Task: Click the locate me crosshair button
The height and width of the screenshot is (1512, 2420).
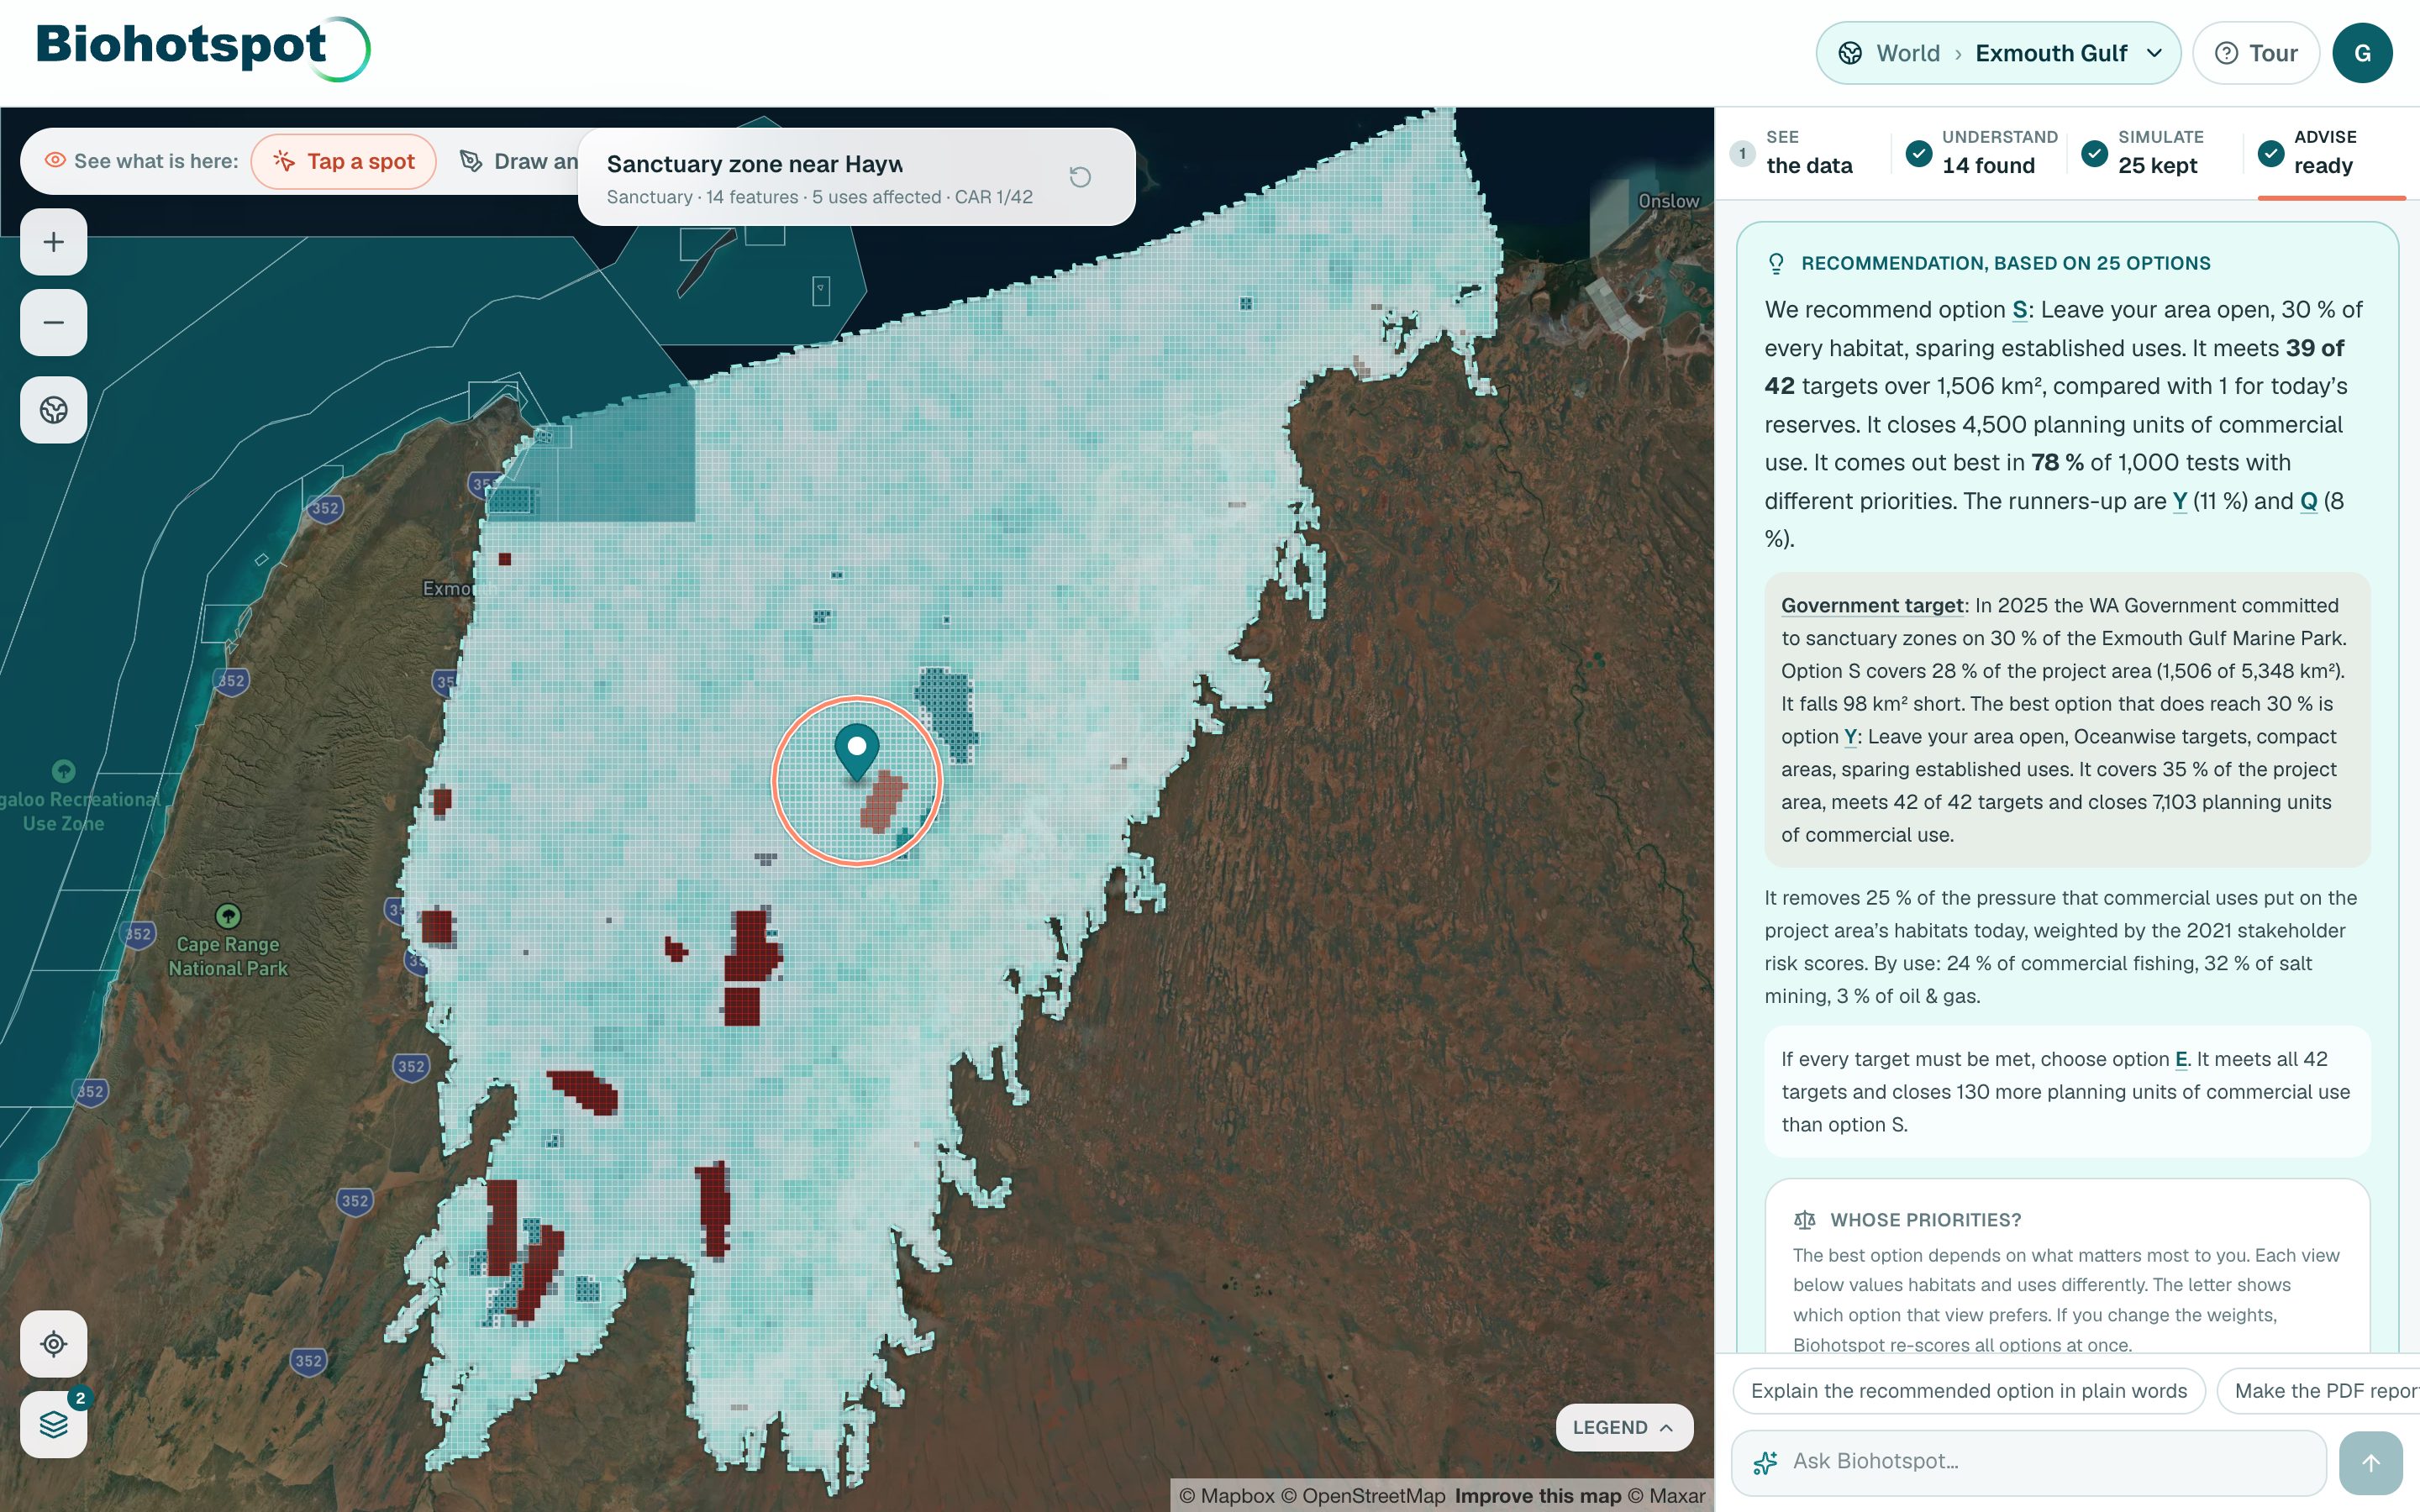Action: tap(54, 1344)
